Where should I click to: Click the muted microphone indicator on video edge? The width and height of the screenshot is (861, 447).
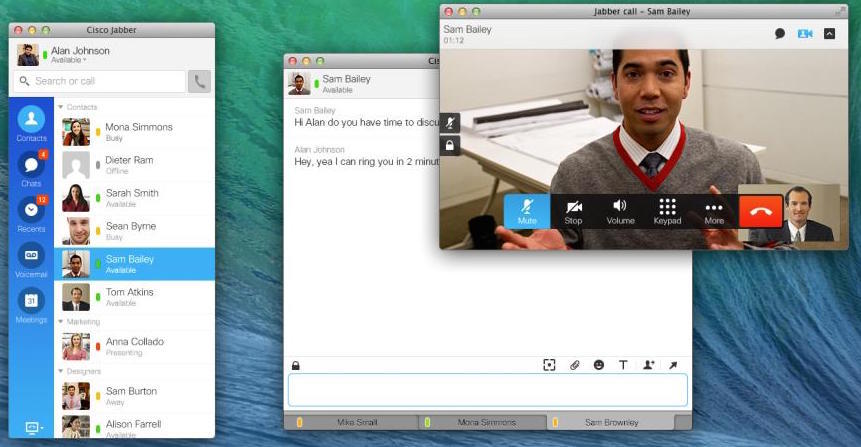[x=450, y=122]
